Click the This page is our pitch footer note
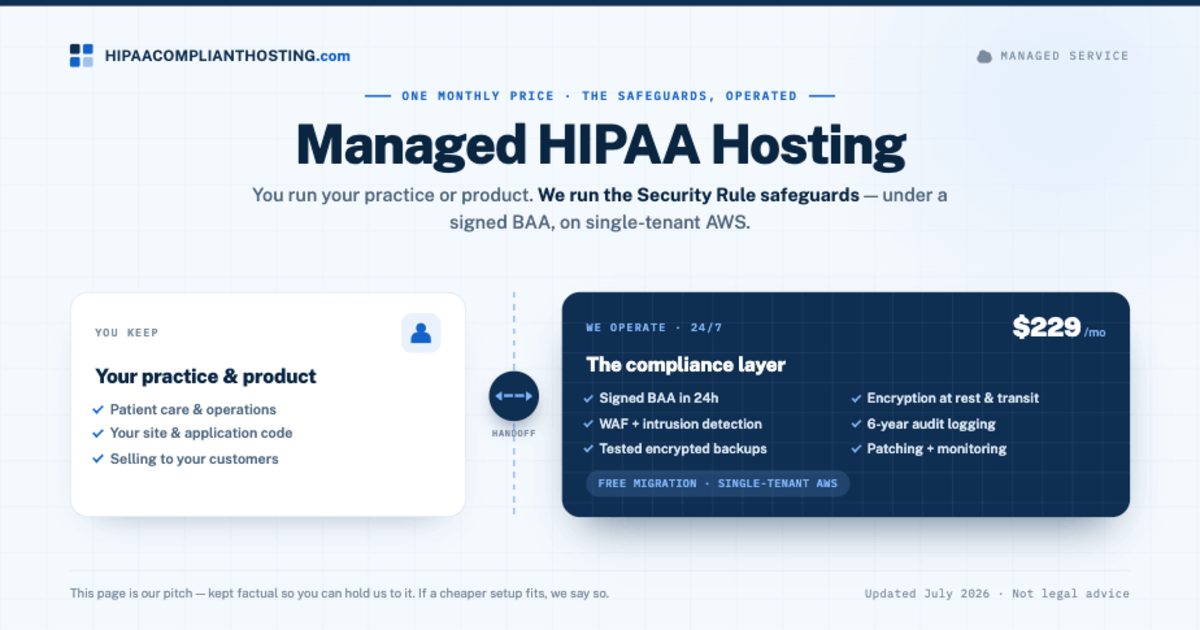The width and height of the screenshot is (1200, 630). 339,593
